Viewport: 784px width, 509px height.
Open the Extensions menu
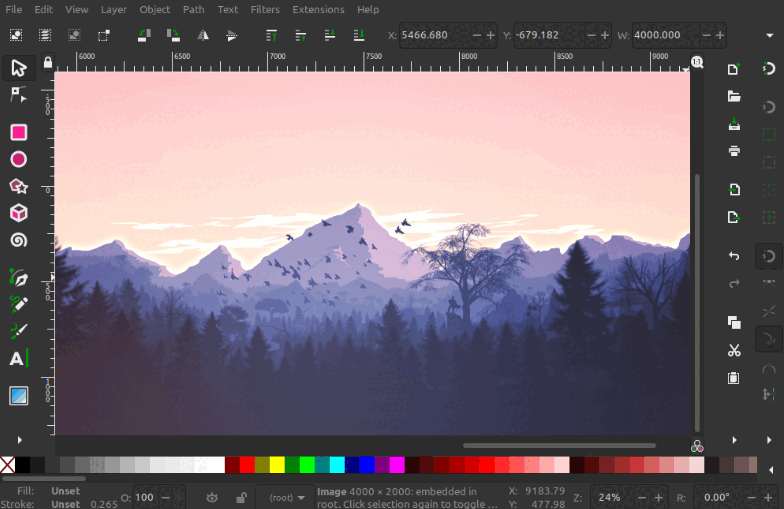pos(318,10)
